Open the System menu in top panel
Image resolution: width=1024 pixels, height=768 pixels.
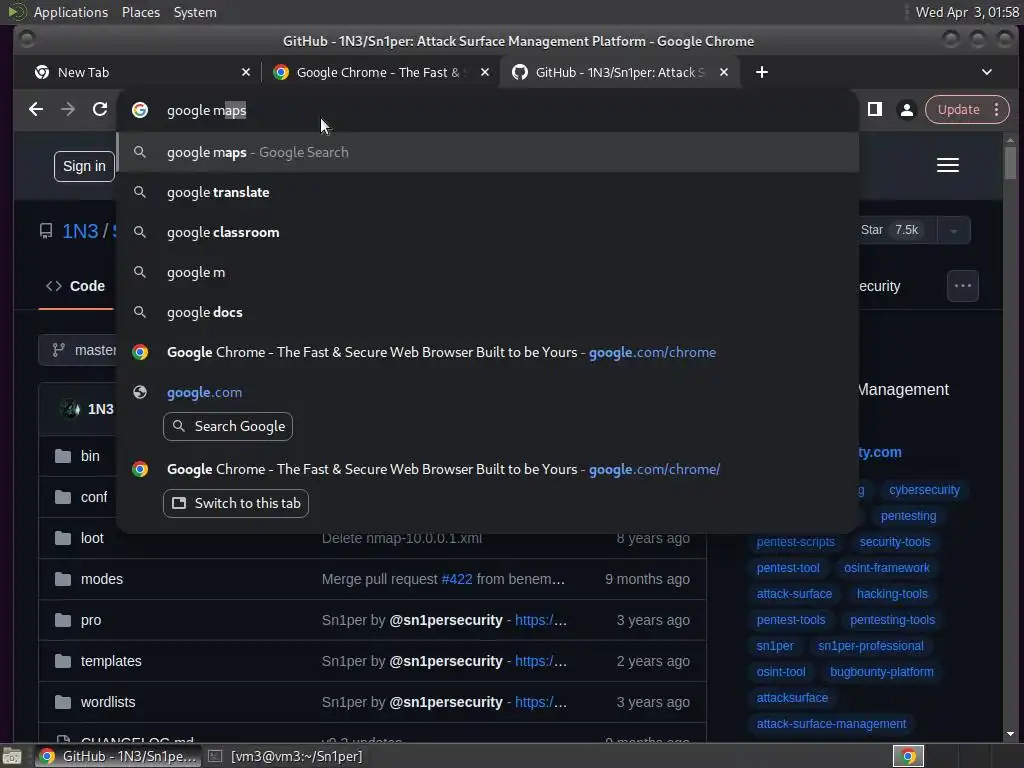pyautogui.click(x=195, y=12)
